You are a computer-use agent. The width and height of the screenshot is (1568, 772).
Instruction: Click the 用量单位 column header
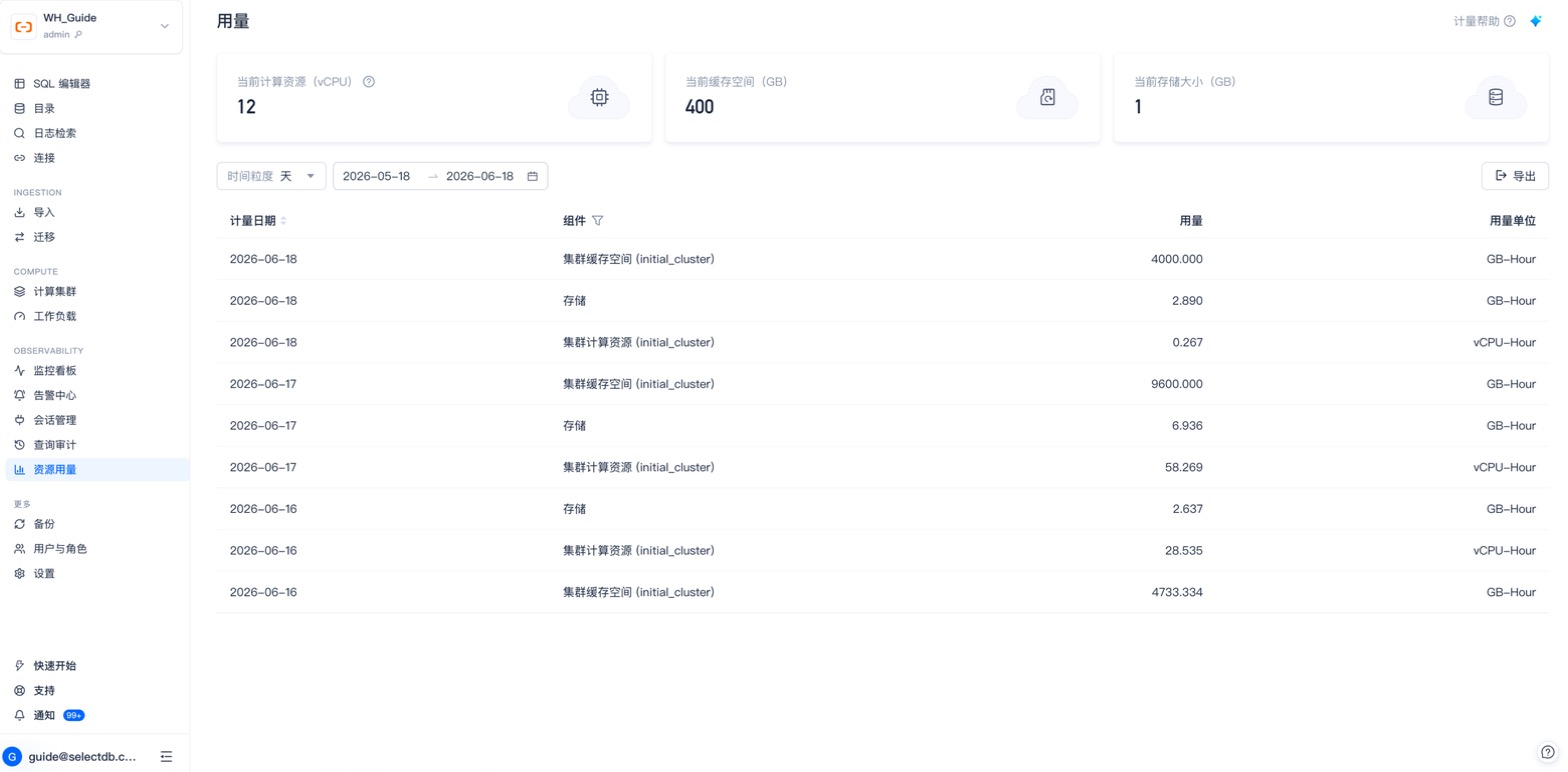click(x=1512, y=221)
